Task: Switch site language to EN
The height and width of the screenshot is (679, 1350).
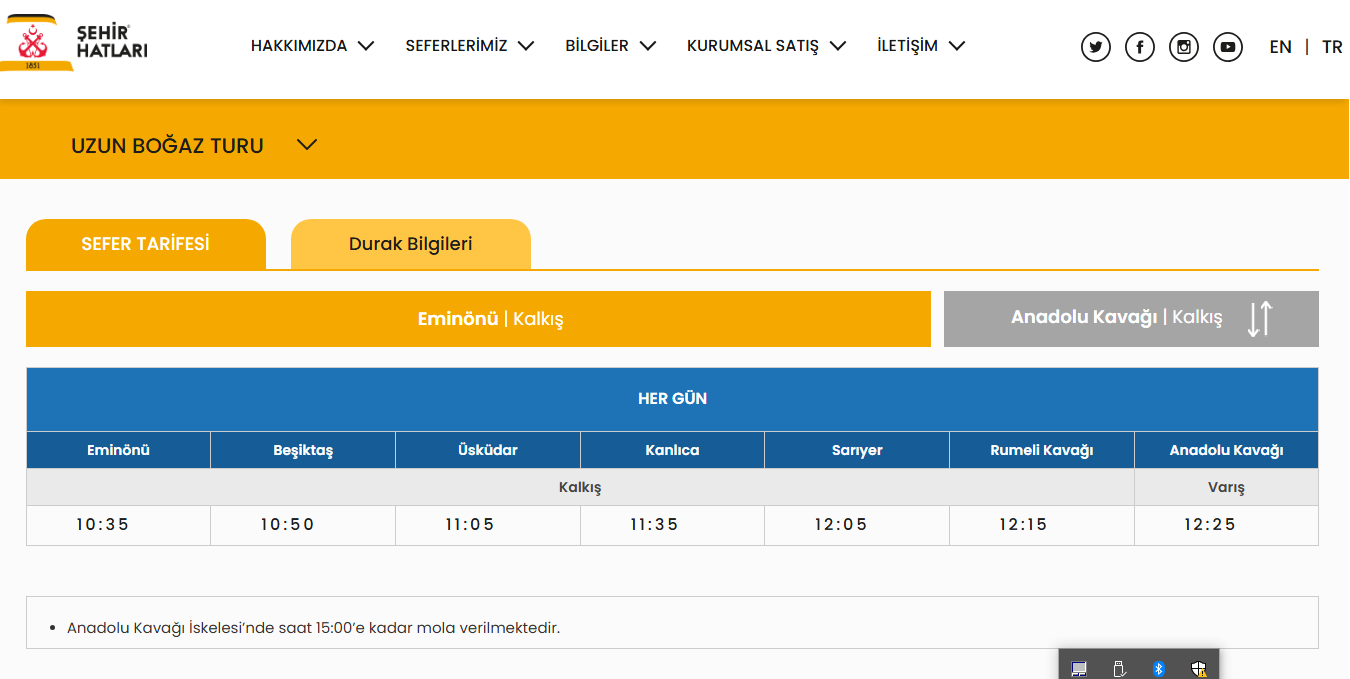Action: (1280, 47)
